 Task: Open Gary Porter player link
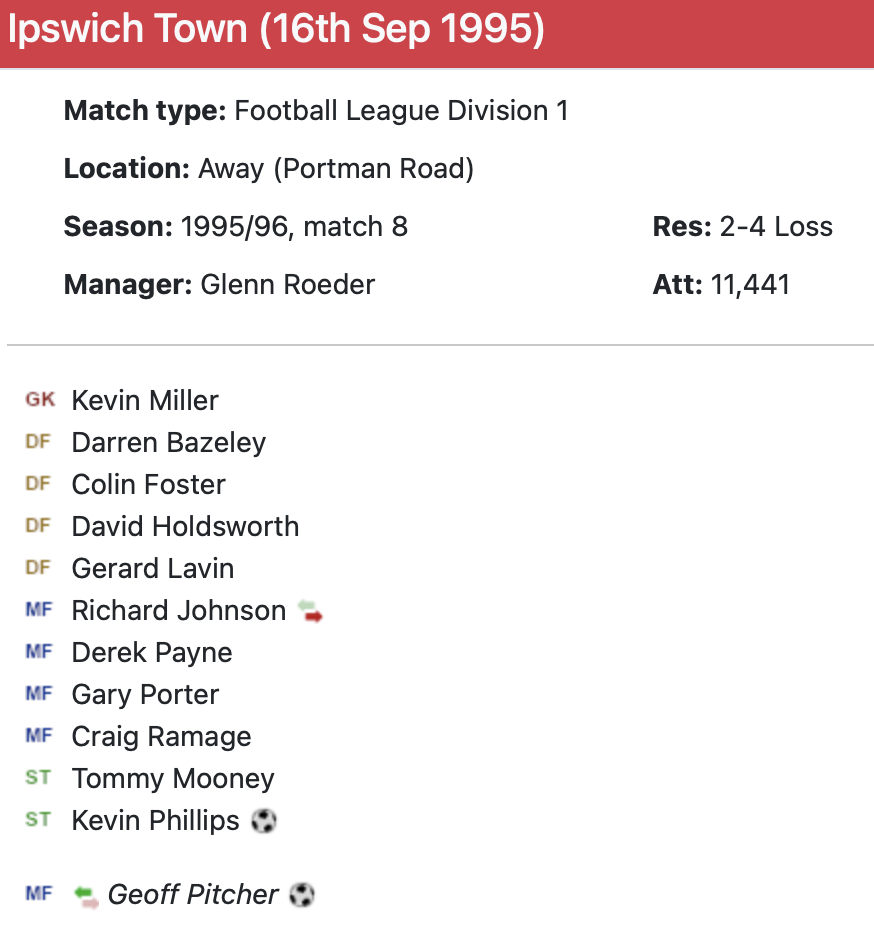pos(145,694)
